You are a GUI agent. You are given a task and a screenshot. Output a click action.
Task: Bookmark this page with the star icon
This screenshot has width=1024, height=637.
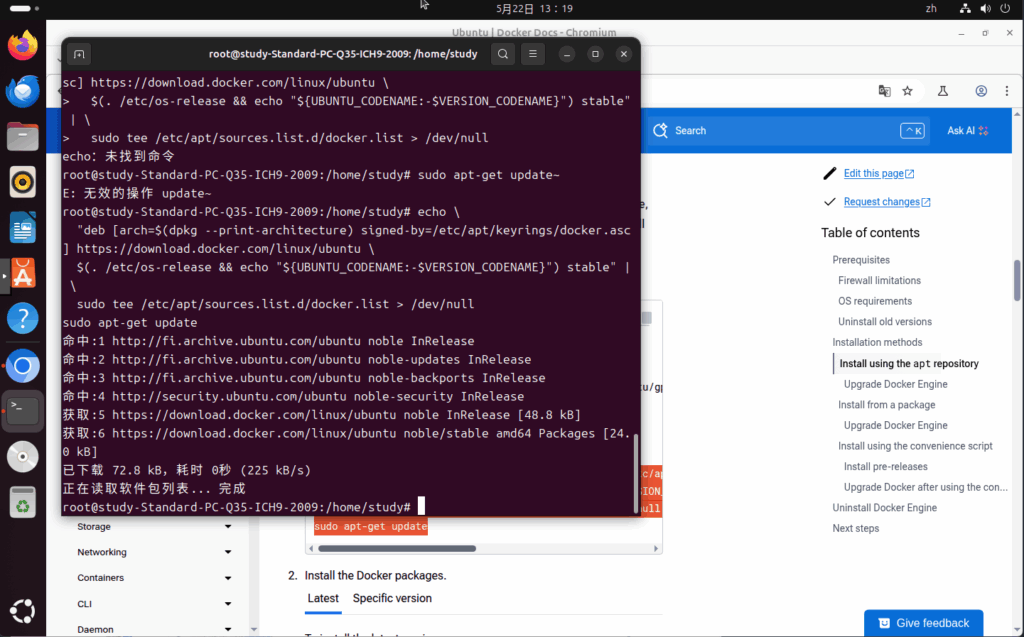(x=908, y=91)
